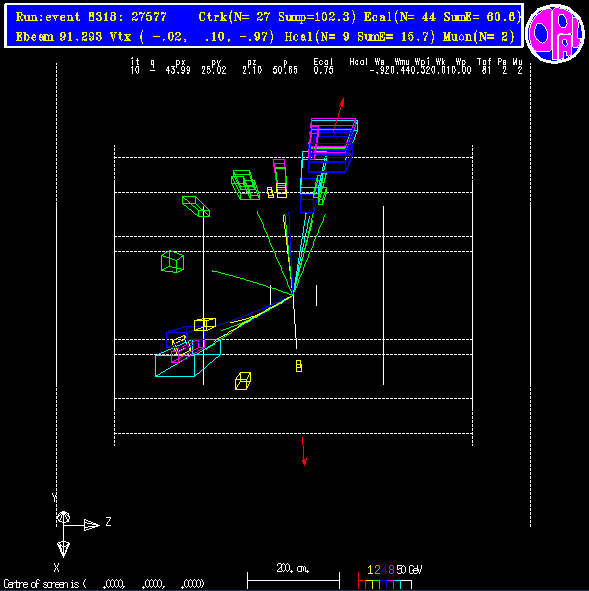Pick the isolated green cube on the left
Screen dimensions: 589x591
pyautogui.click(x=173, y=262)
